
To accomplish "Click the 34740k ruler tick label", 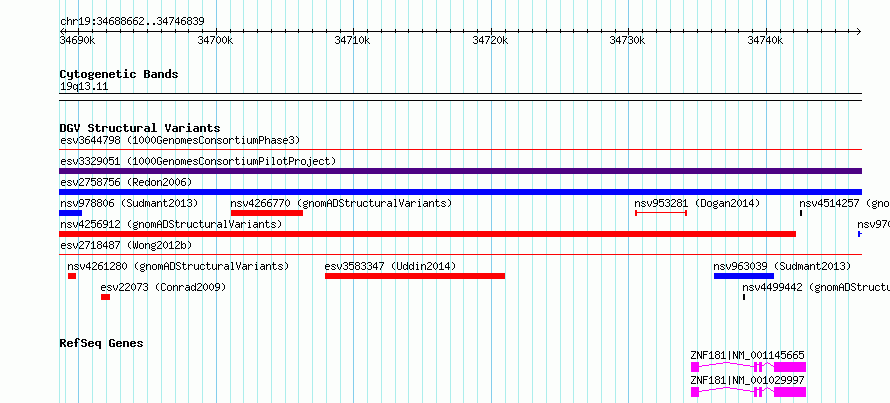I will [x=765, y=40].
